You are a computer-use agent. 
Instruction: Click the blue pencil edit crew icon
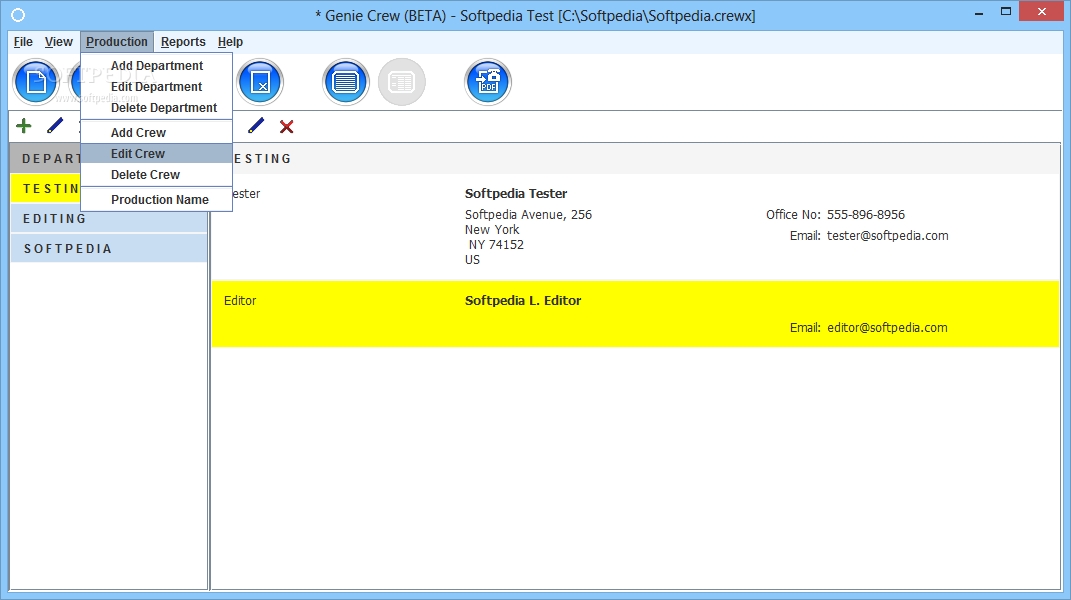[x=255, y=126]
